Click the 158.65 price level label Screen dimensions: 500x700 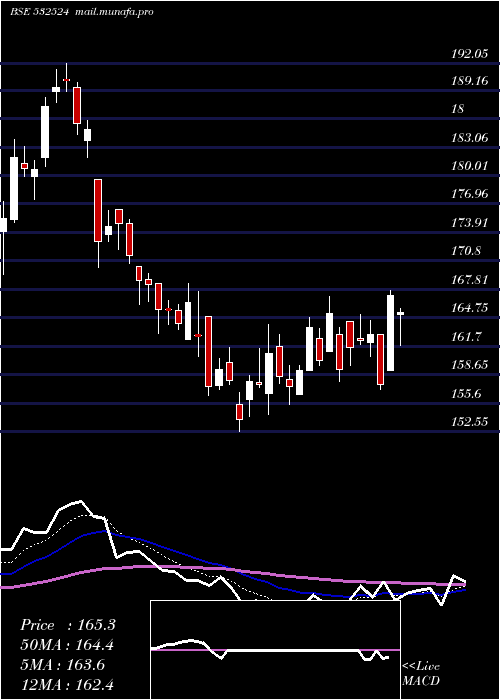point(470,365)
